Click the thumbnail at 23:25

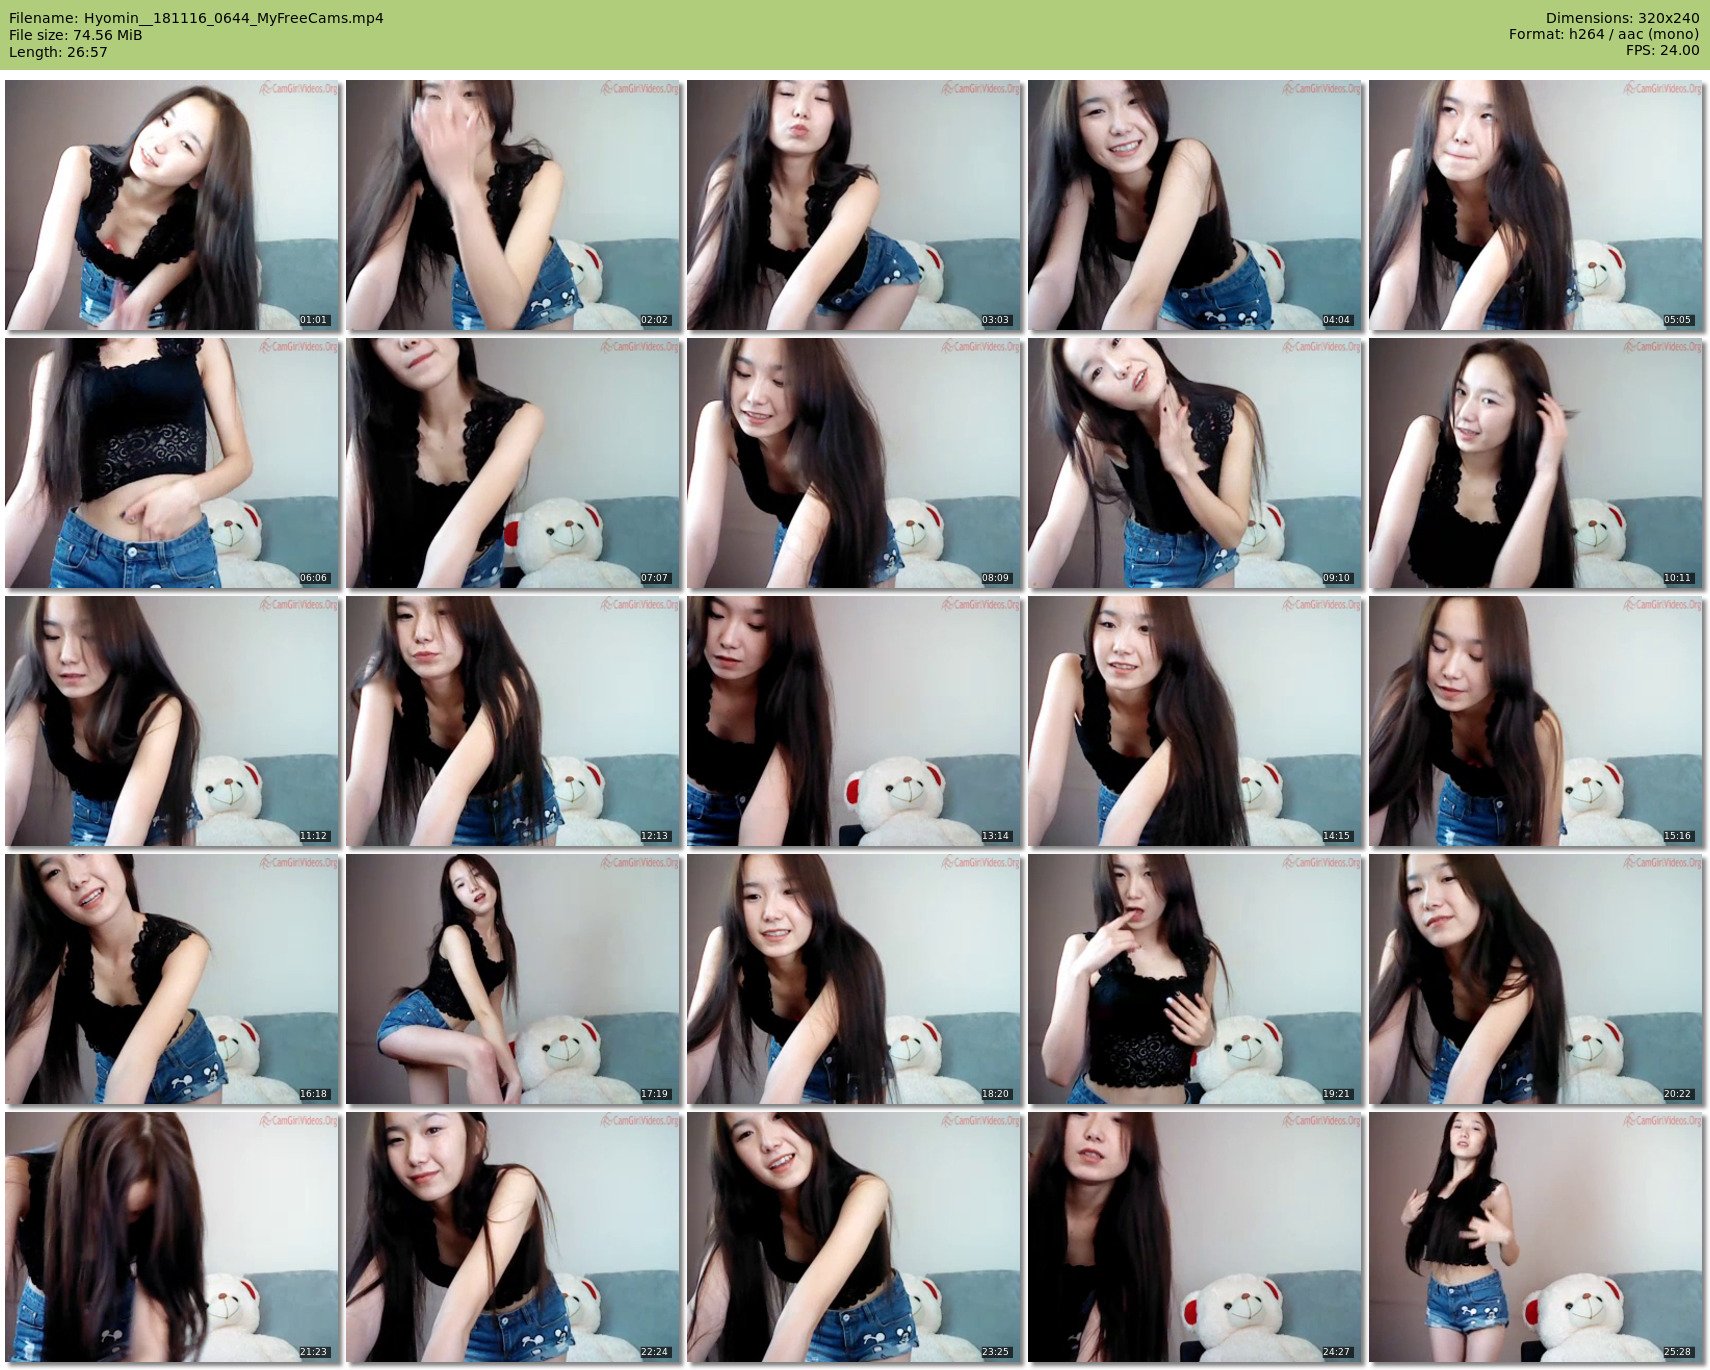pos(854,1237)
